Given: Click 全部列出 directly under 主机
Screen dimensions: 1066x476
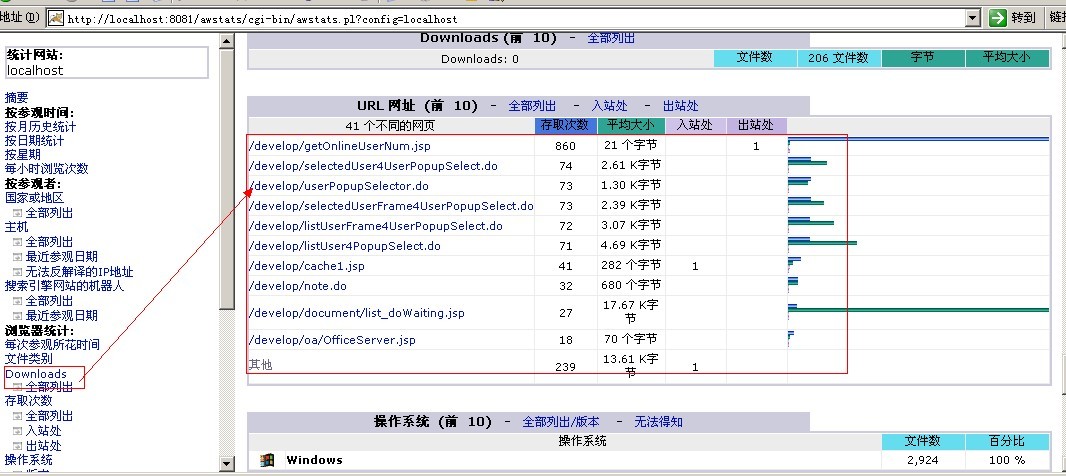Looking at the screenshot, I should 49,242.
